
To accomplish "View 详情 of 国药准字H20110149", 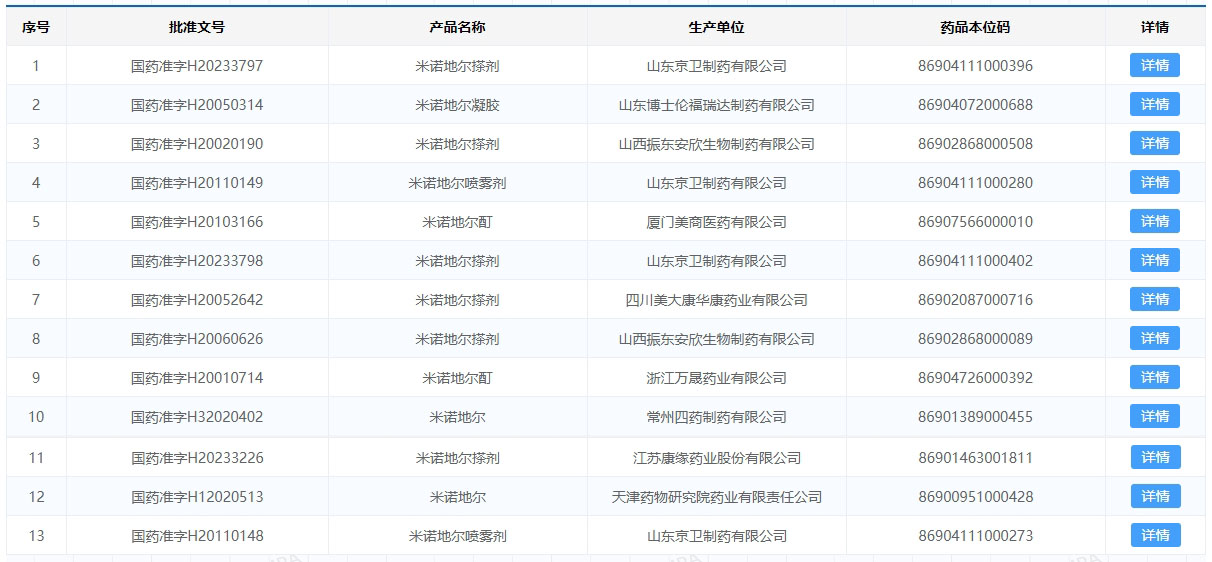I will pos(1155,183).
